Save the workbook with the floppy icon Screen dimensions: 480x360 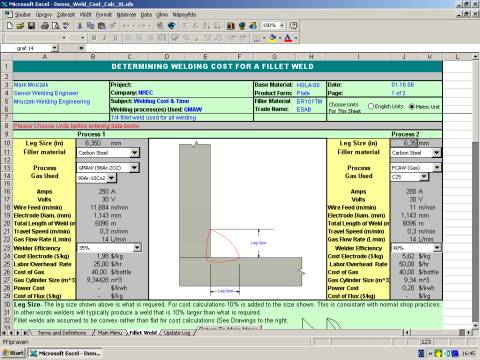tap(31, 26)
